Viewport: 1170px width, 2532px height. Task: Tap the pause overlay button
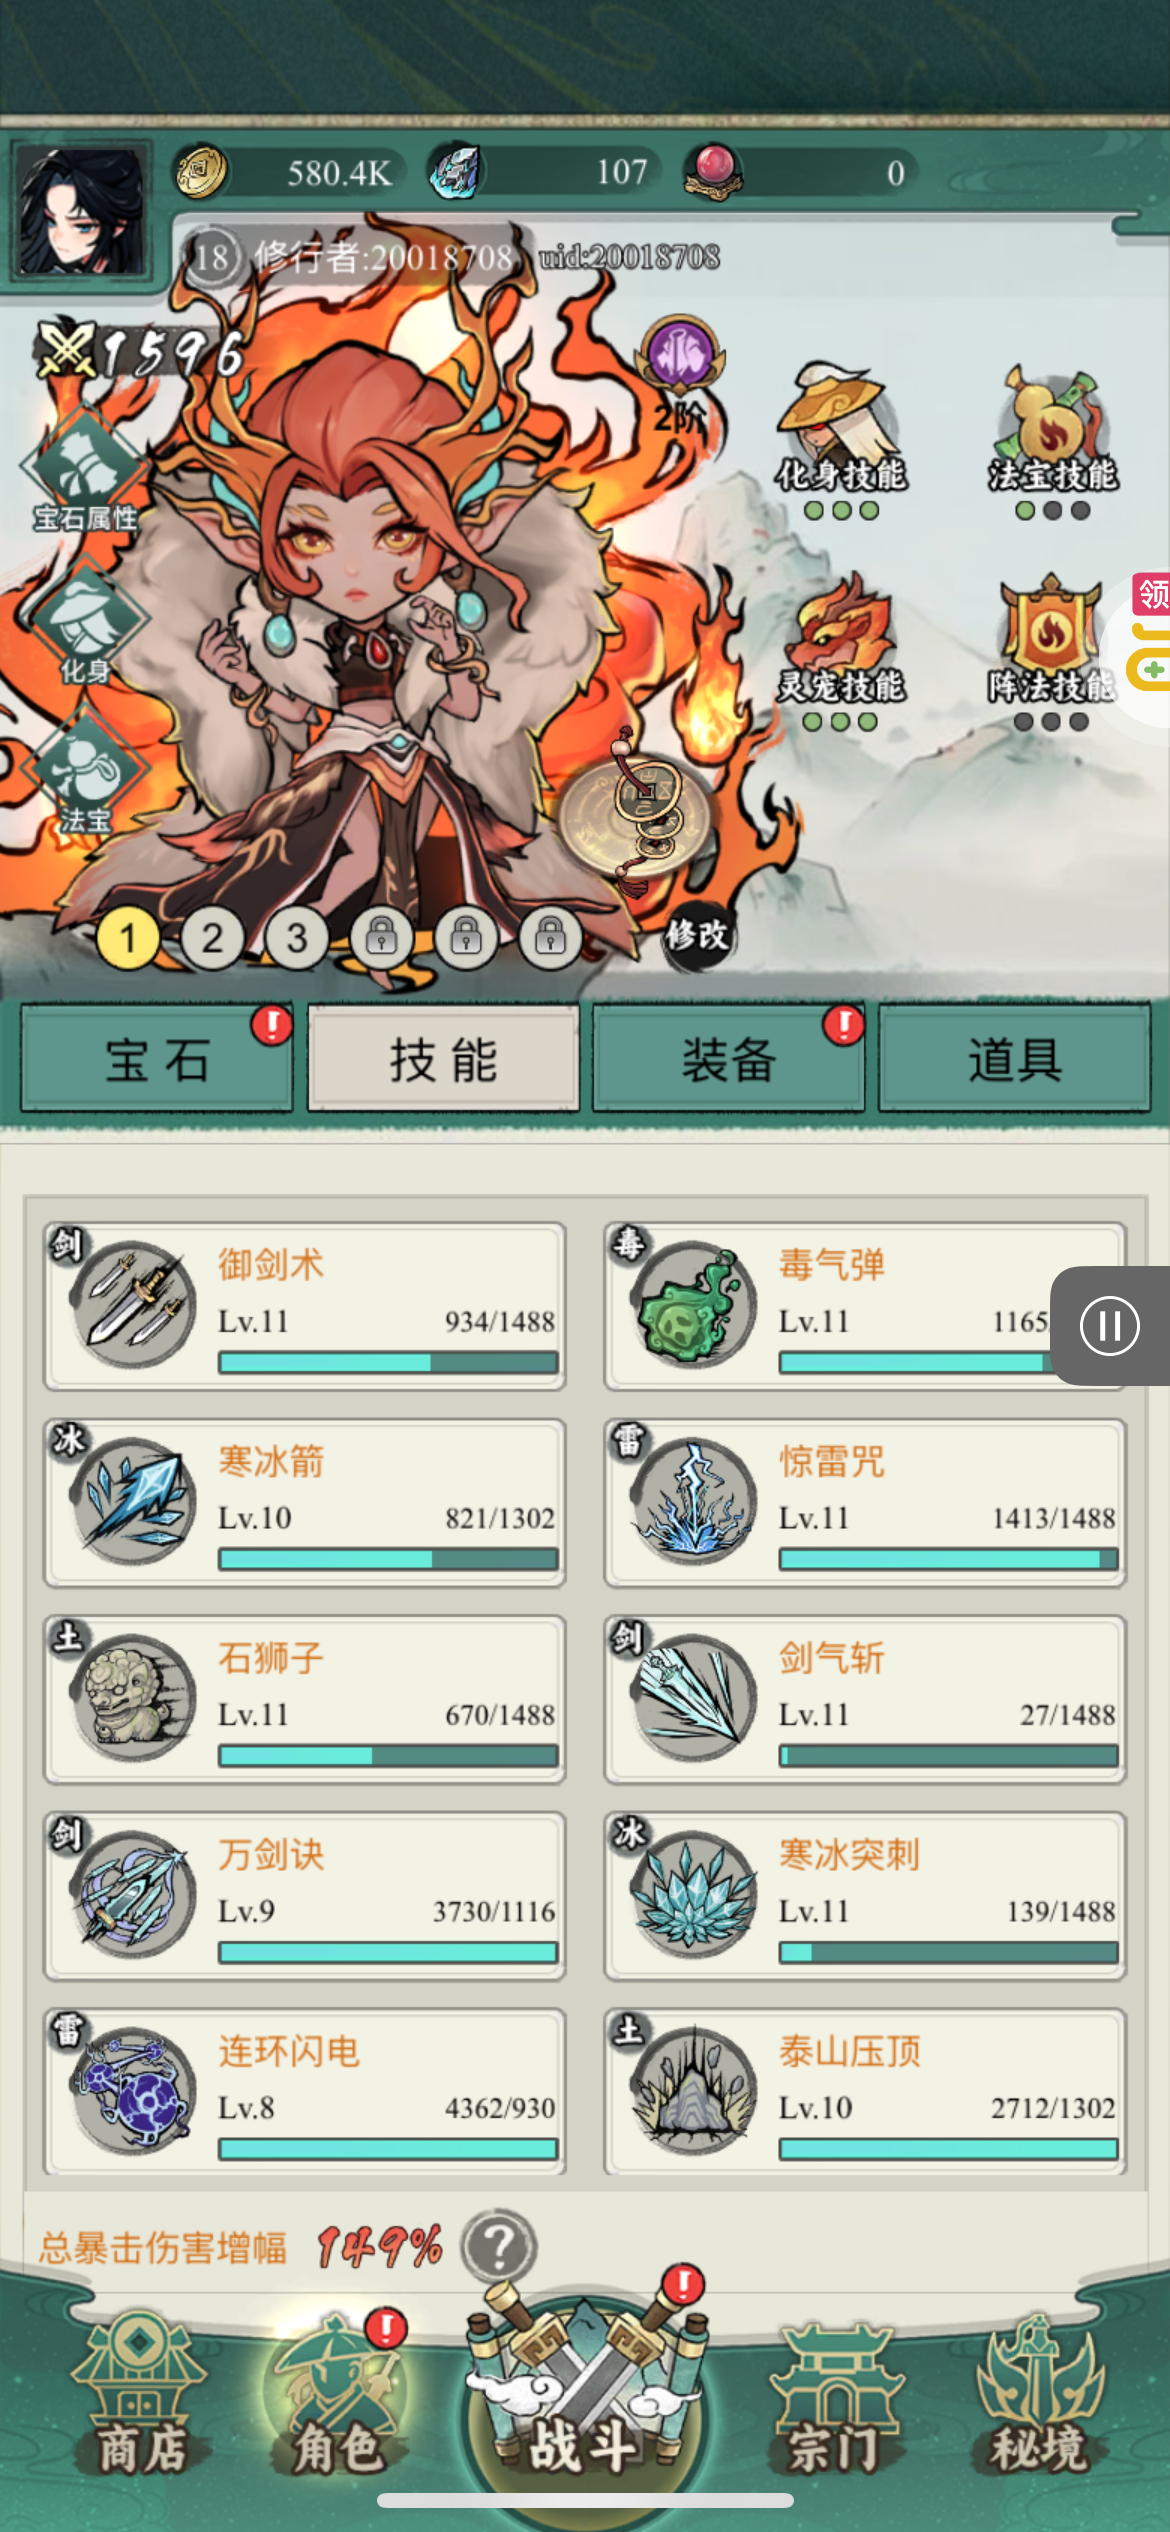click(x=1110, y=1326)
